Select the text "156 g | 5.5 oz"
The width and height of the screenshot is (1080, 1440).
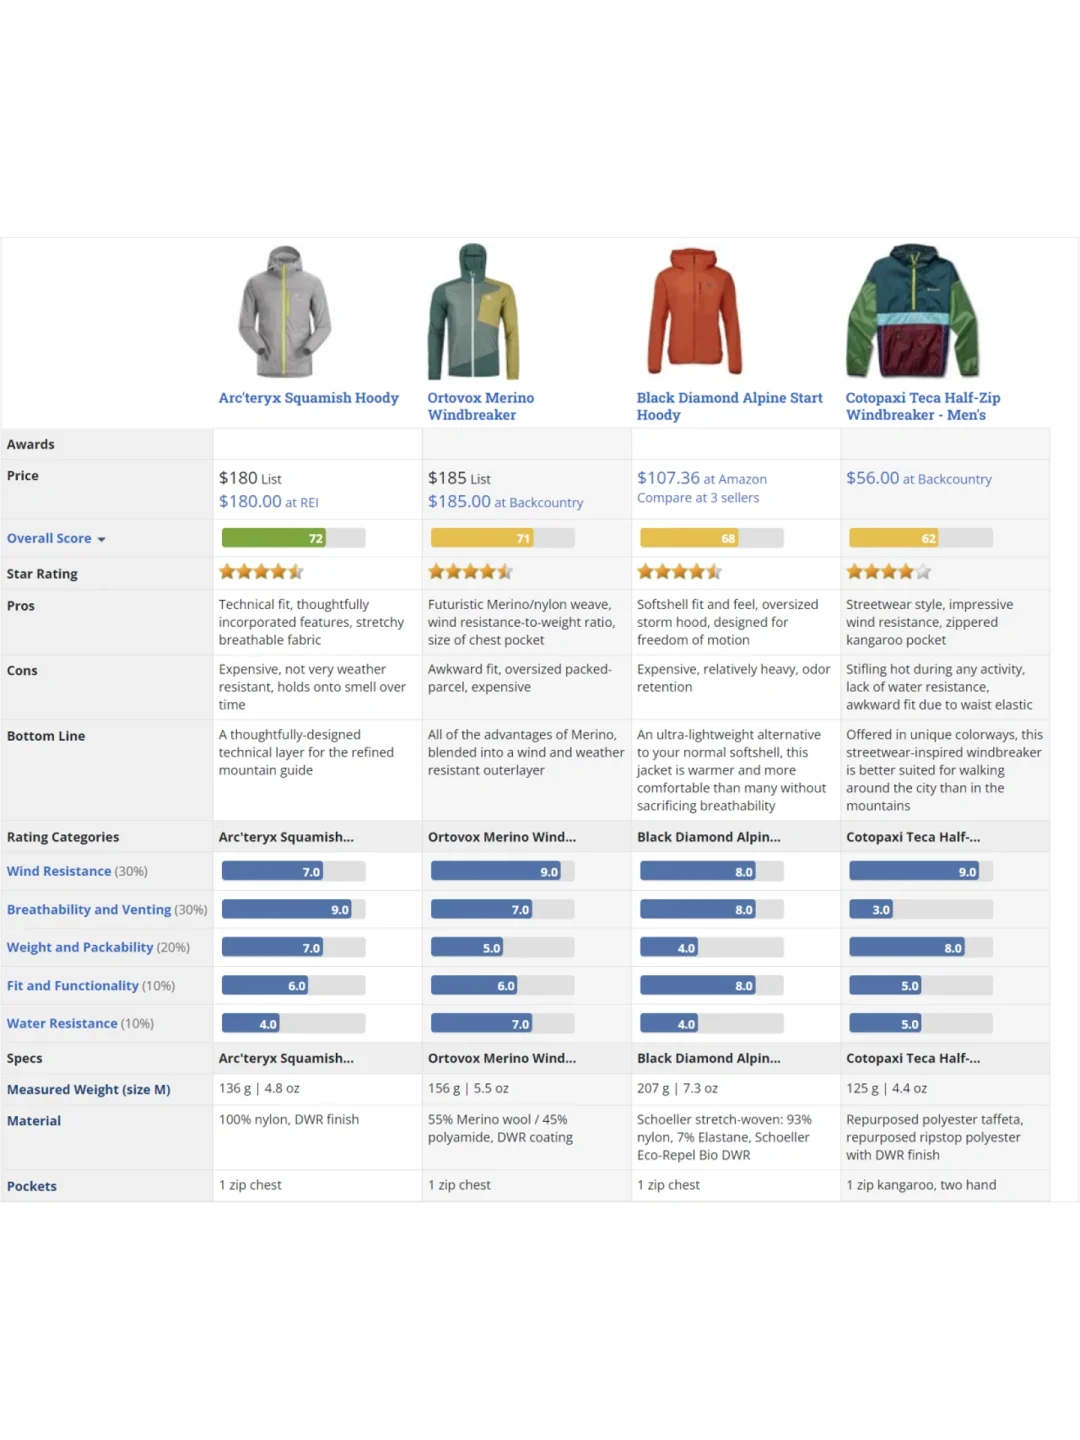[x=468, y=1088]
